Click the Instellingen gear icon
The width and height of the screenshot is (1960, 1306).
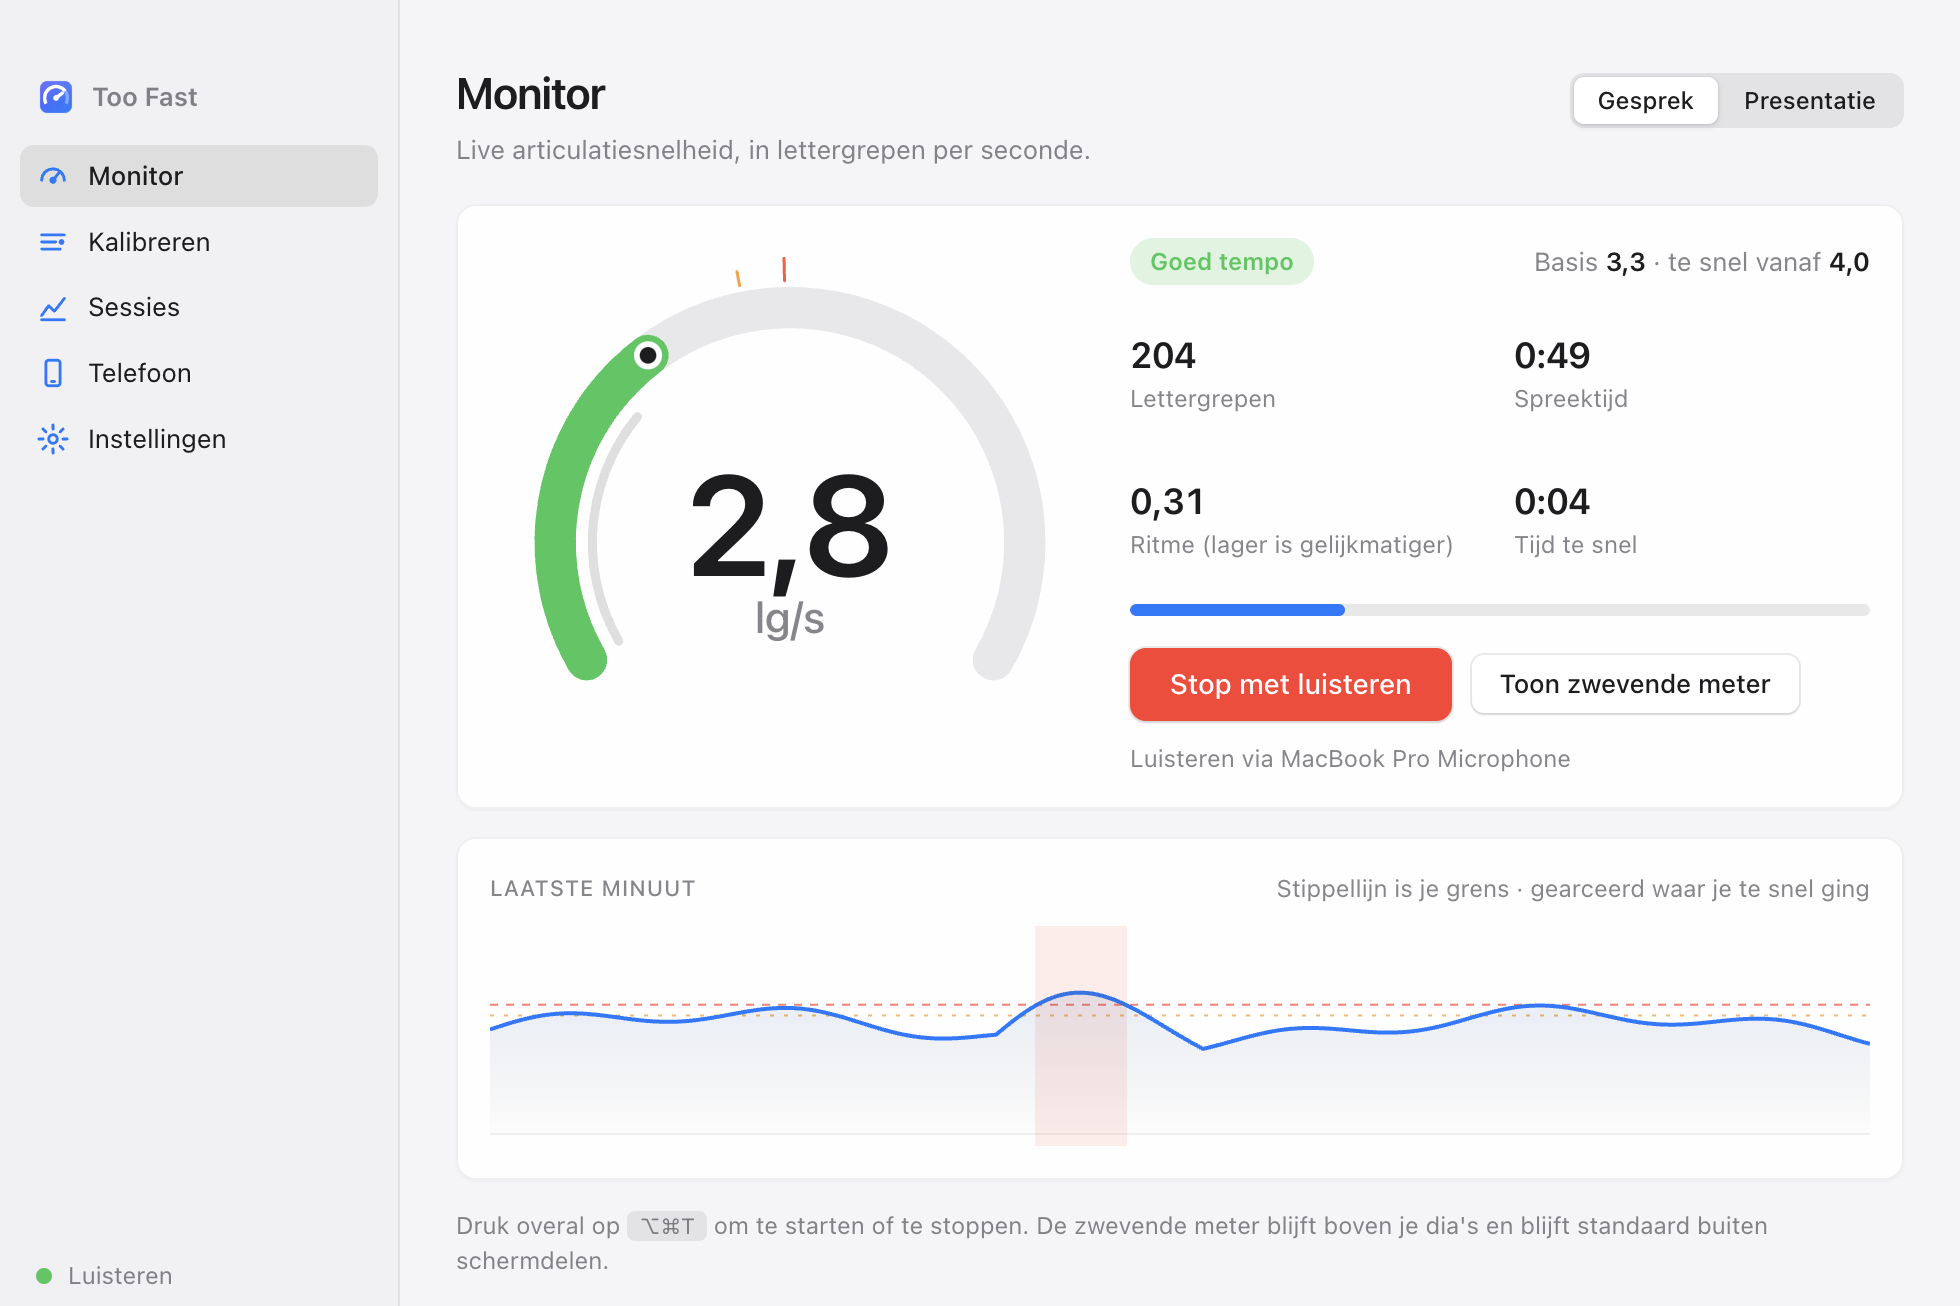click(53, 439)
